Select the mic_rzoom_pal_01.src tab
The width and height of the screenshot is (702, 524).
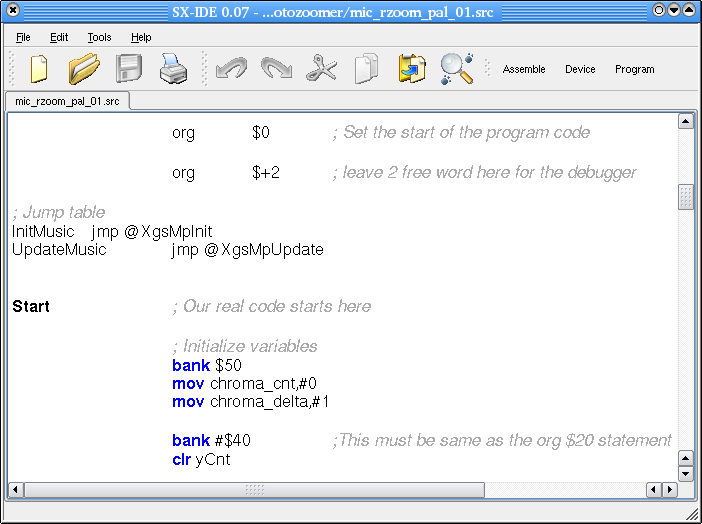click(x=67, y=101)
